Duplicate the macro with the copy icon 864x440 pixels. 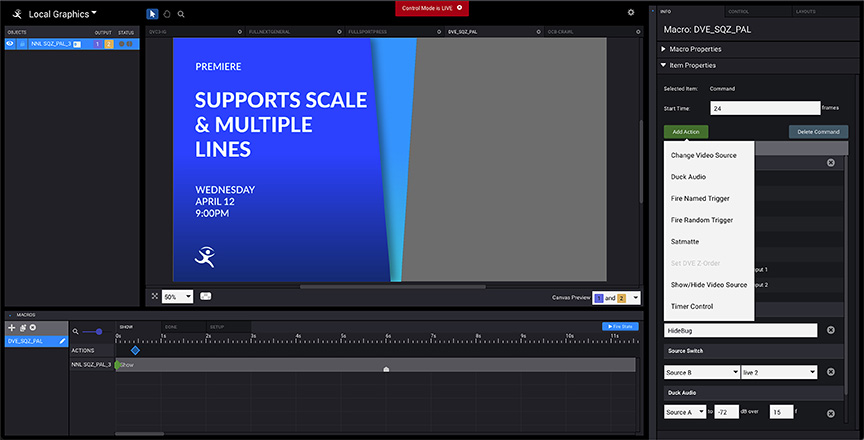(23, 328)
